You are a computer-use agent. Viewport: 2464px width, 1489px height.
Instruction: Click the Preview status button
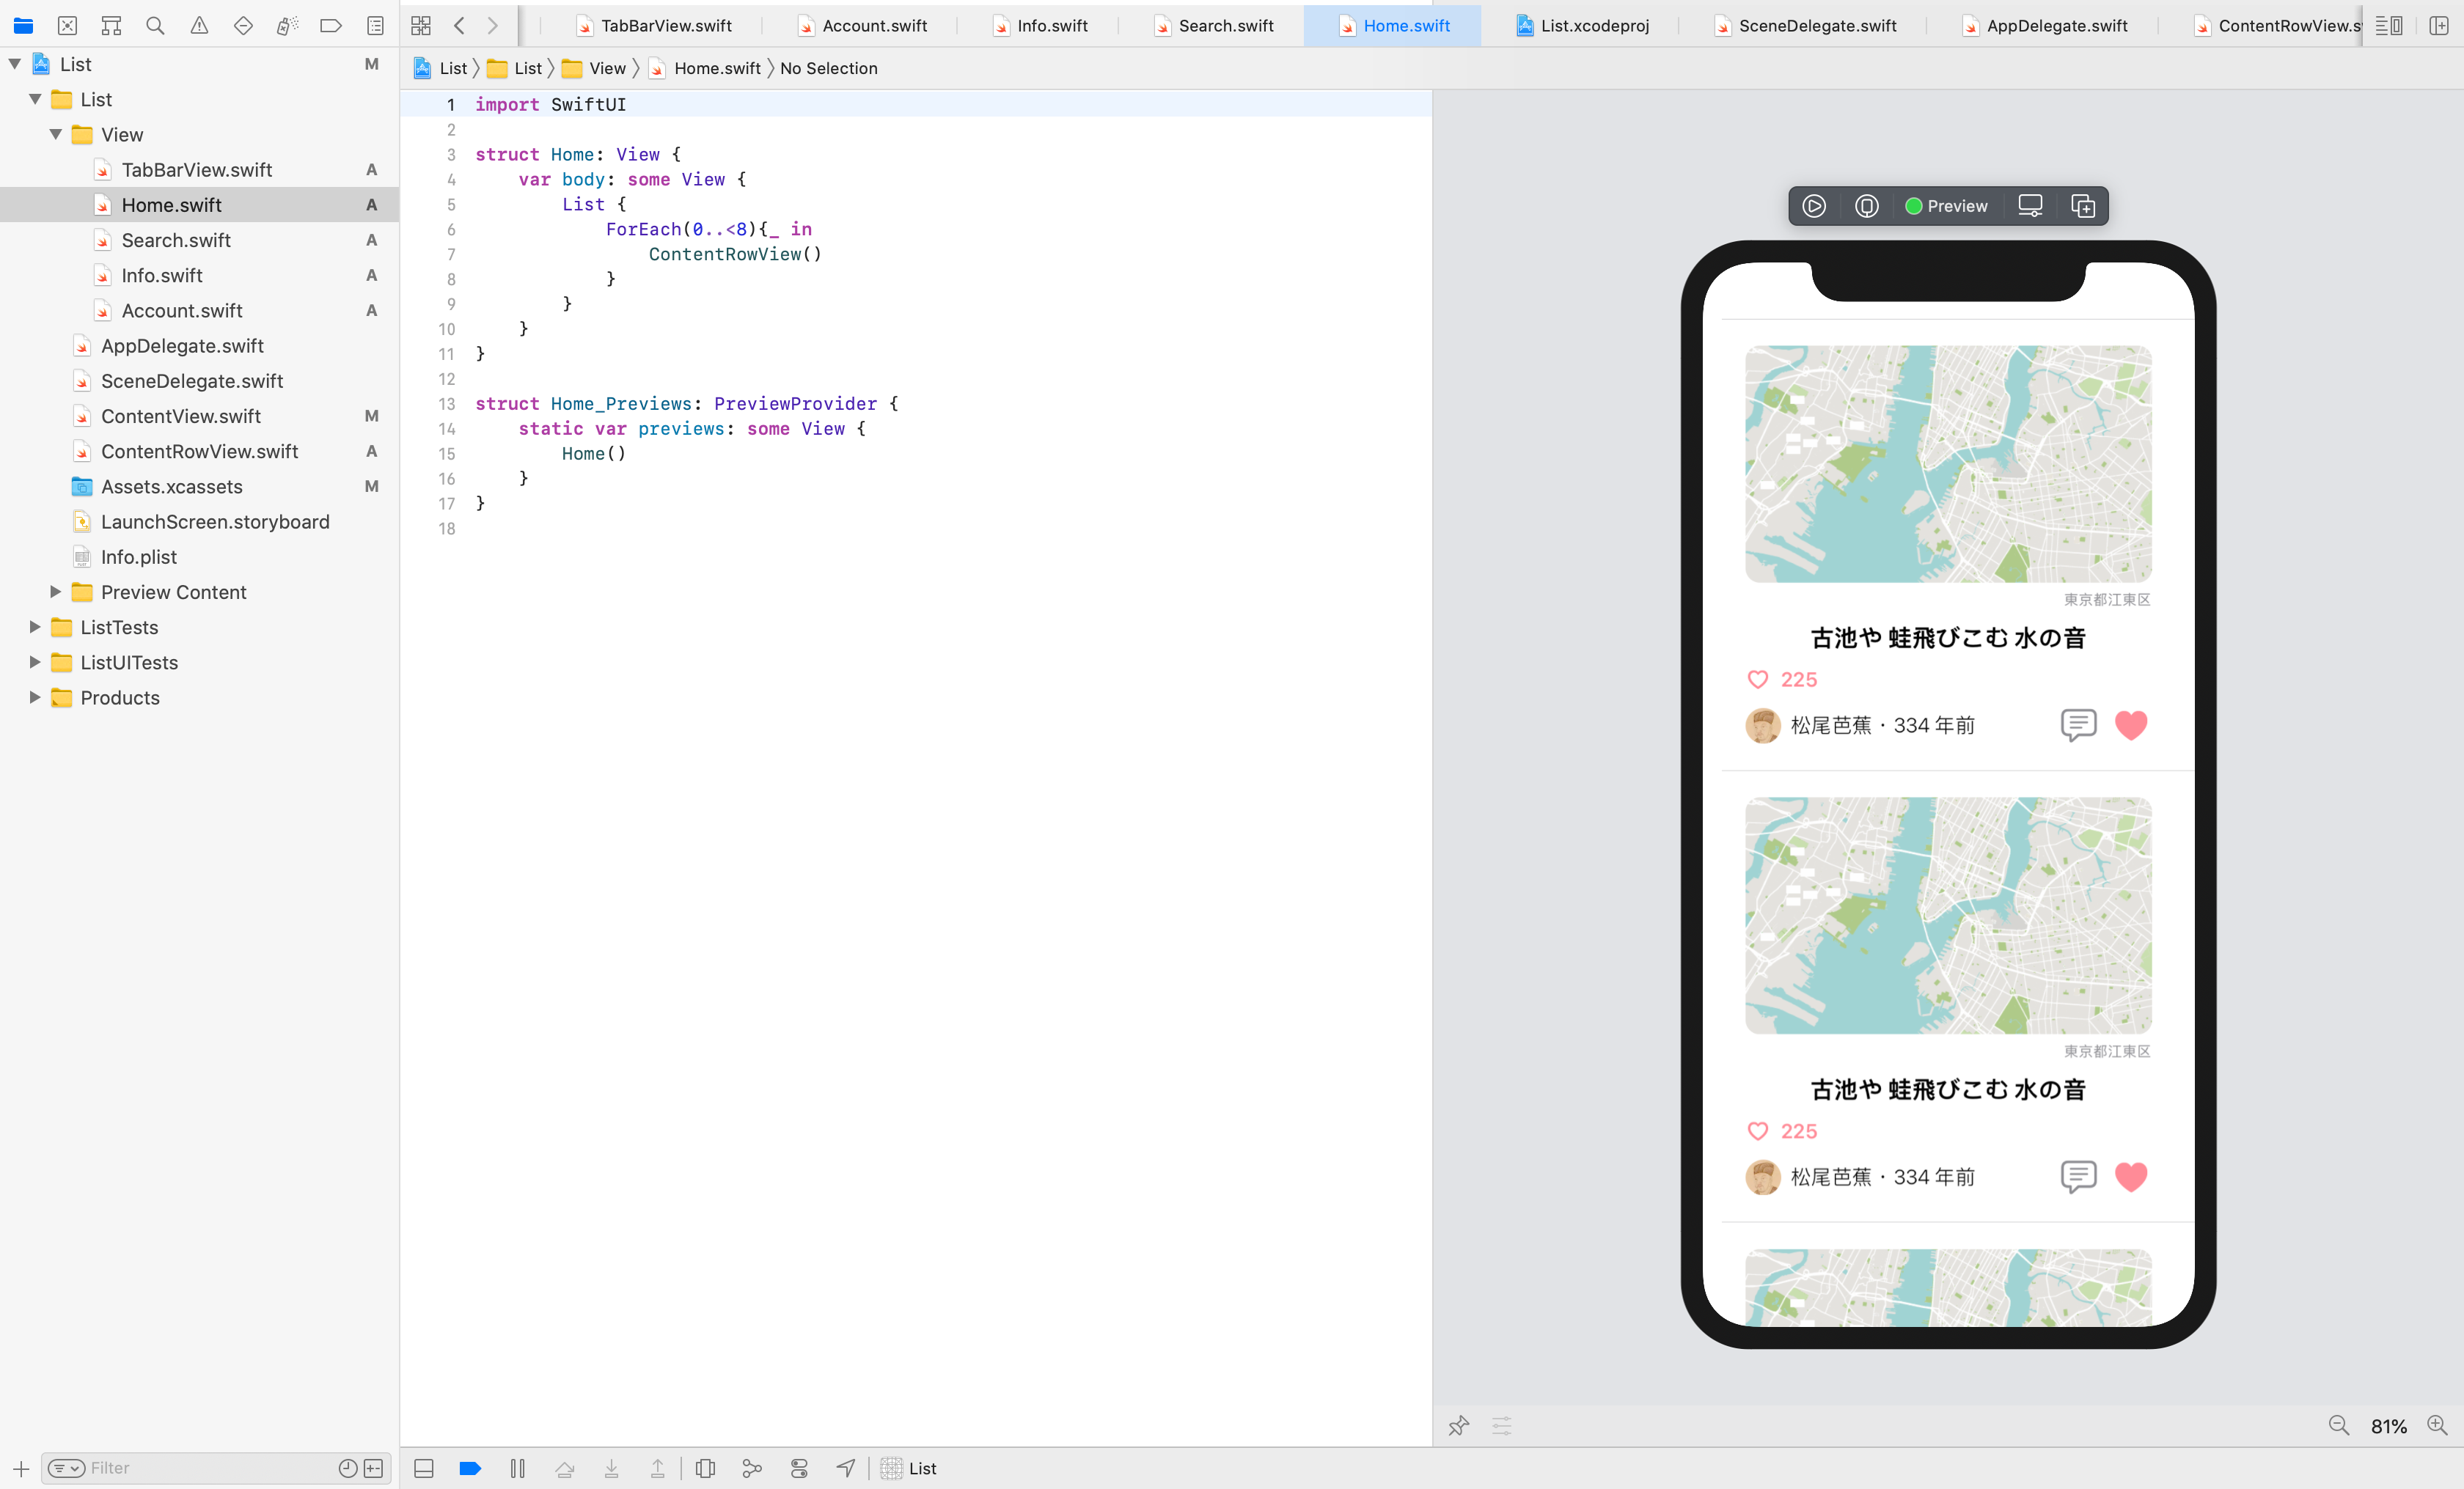1946,206
